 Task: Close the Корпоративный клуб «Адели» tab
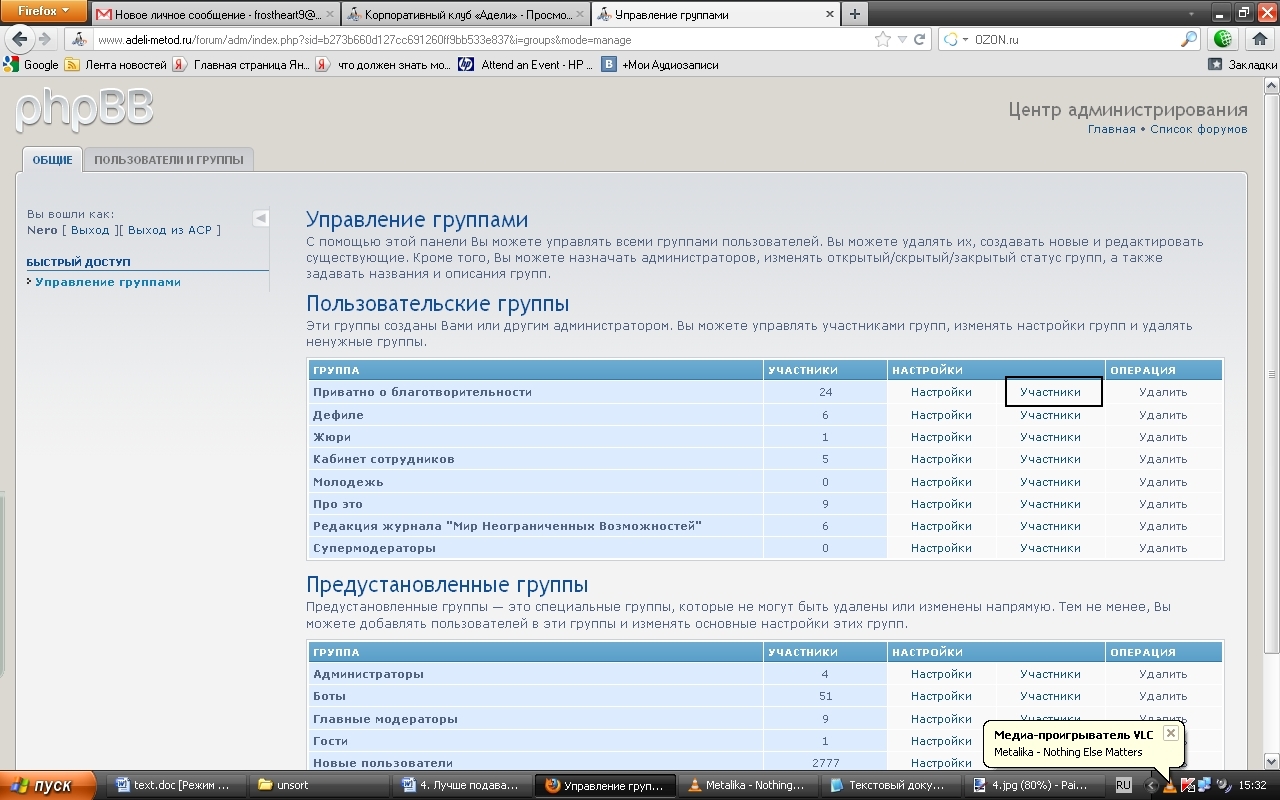tap(580, 15)
